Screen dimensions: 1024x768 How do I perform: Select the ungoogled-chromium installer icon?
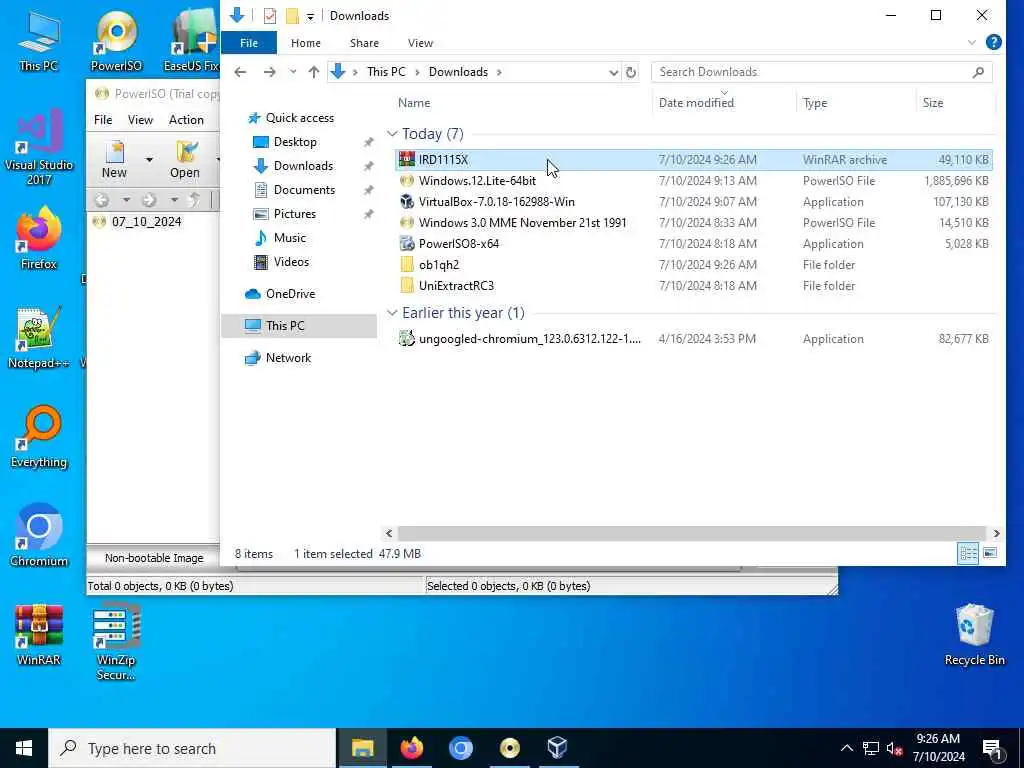pos(407,338)
